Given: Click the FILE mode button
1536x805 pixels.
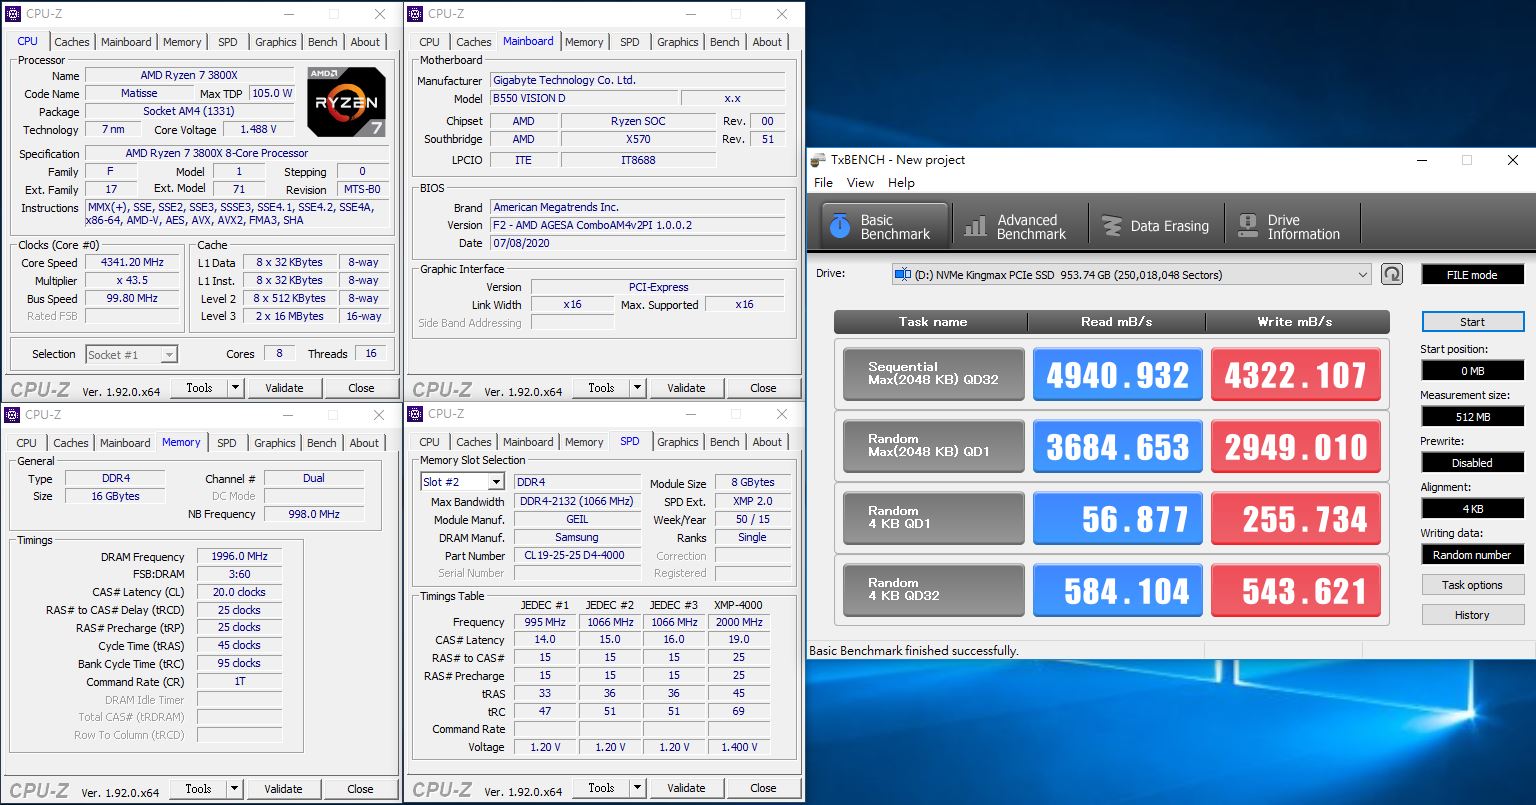Looking at the screenshot, I should [1472, 275].
